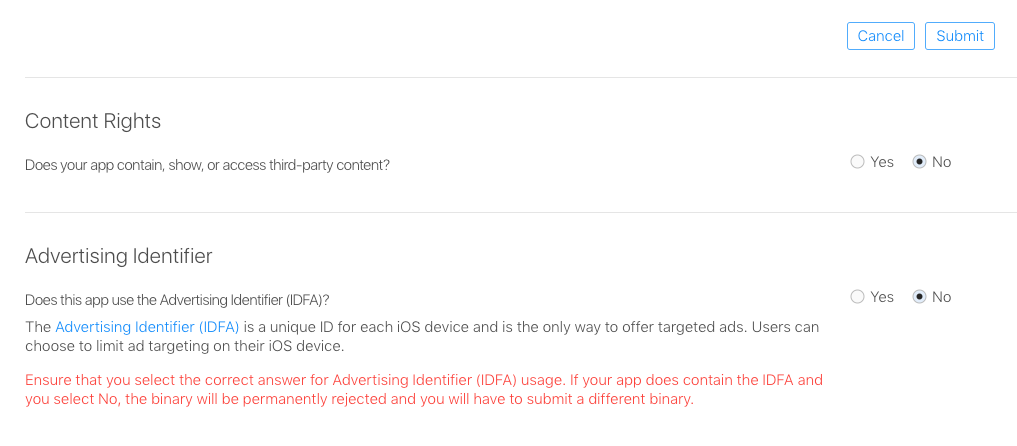Choose Yes radio for Advertising Identifier usage

click(x=857, y=297)
